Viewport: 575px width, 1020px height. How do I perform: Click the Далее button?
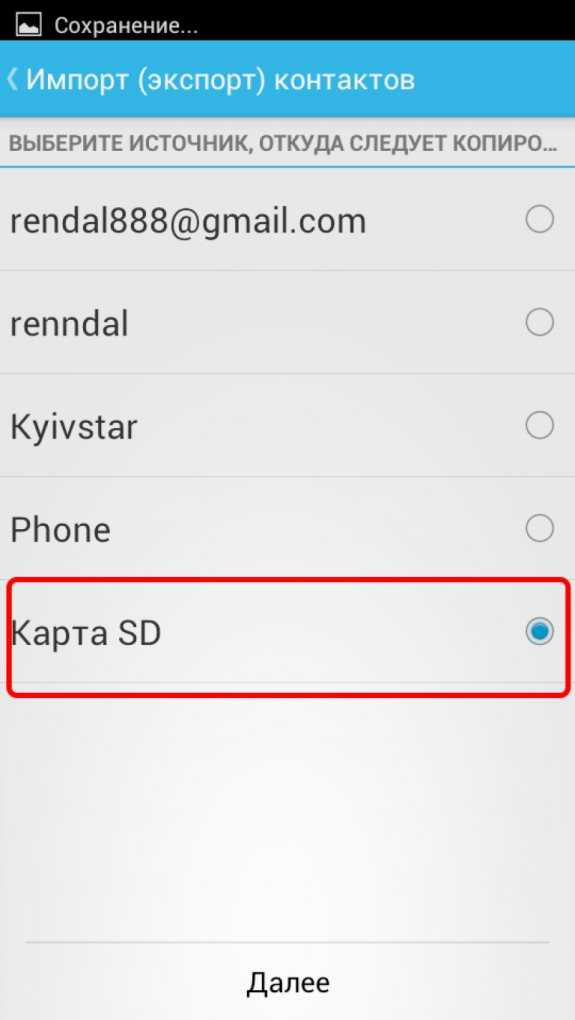click(288, 982)
